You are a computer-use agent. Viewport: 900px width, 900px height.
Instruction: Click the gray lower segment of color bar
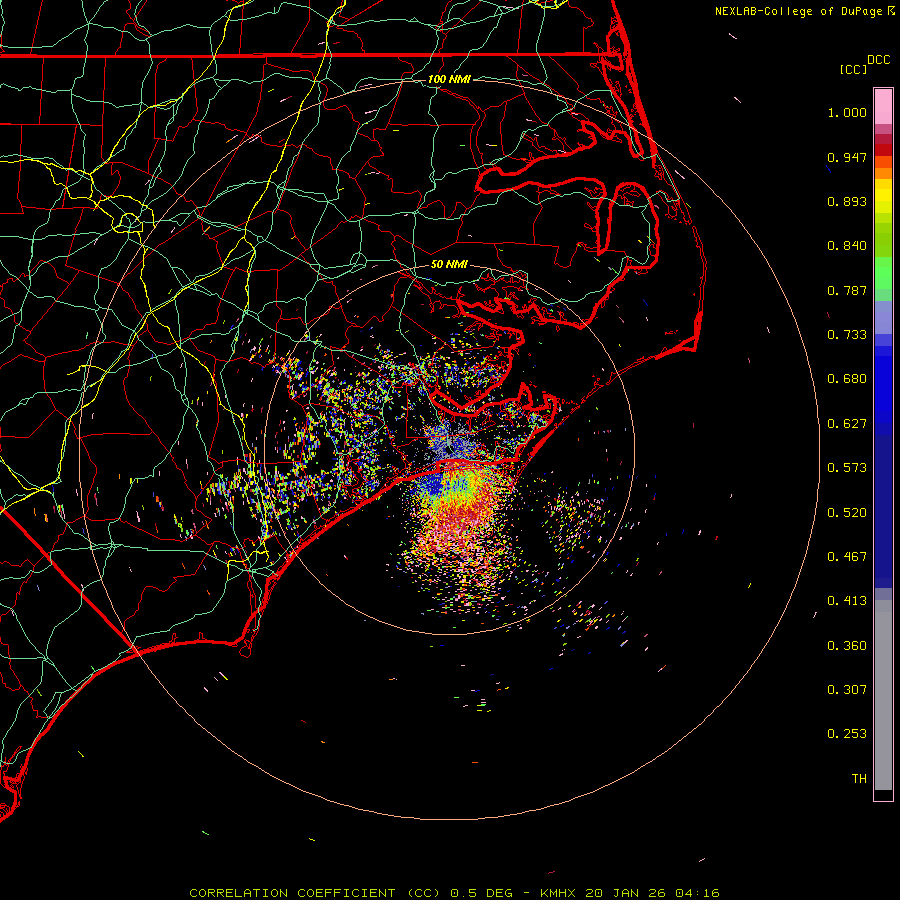[883, 695]
